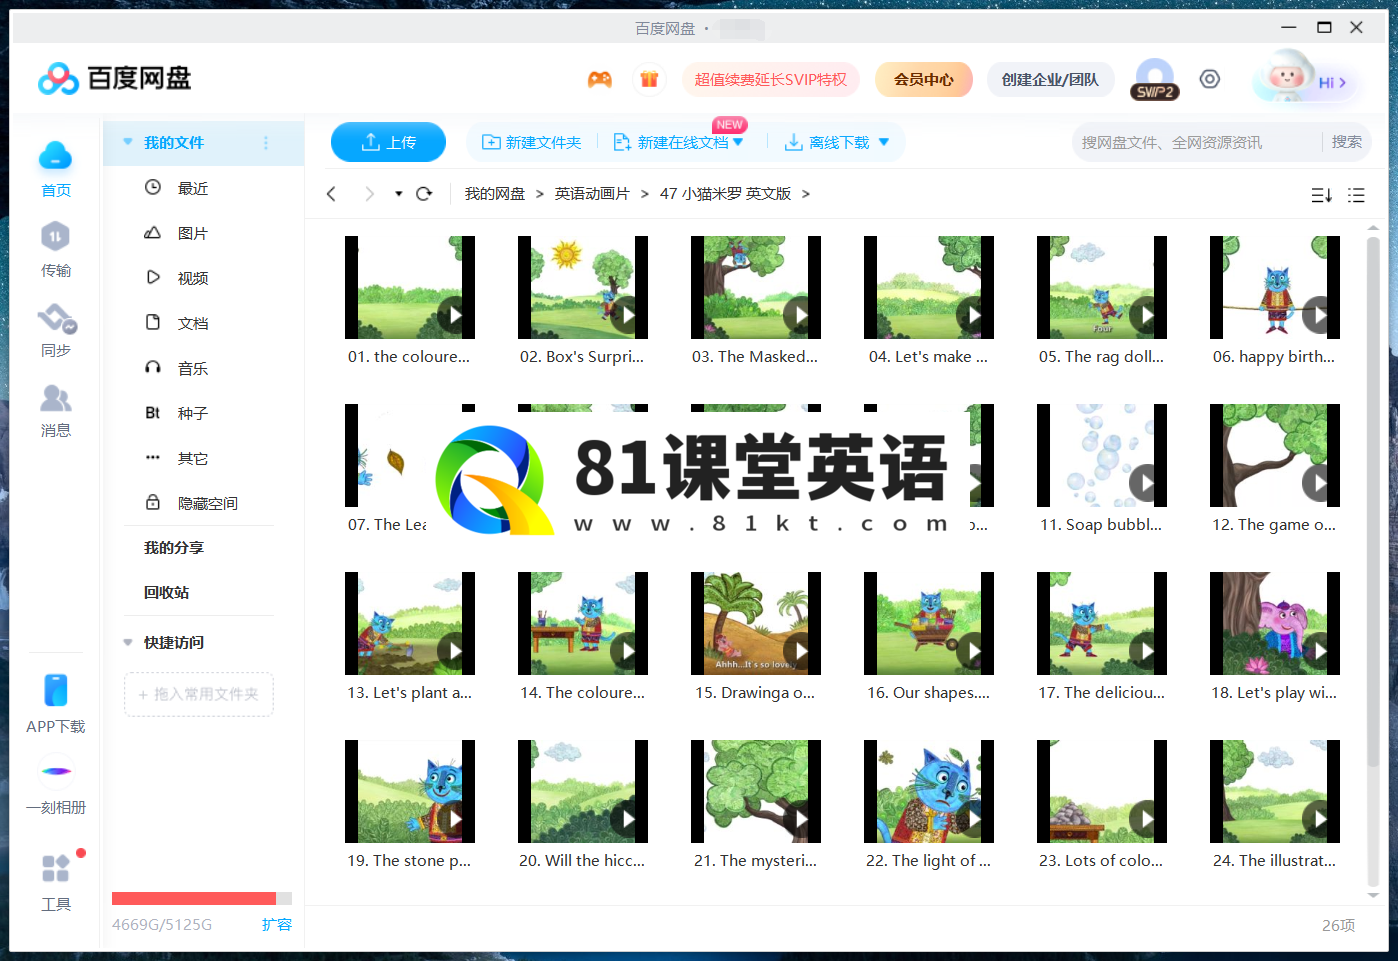Expand the 离线下载 dropdown
The height and width of the screenshot is (961, 1398).
tap(884, 142)
